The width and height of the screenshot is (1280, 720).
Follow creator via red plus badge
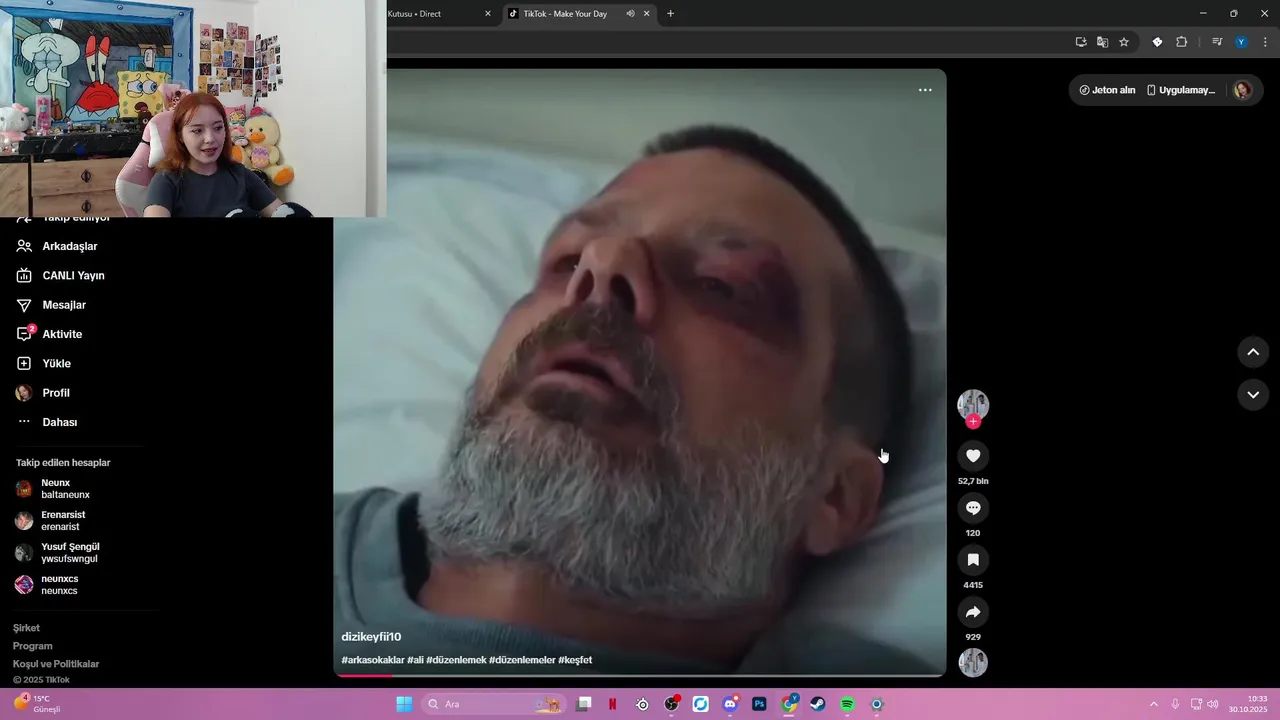973,422
